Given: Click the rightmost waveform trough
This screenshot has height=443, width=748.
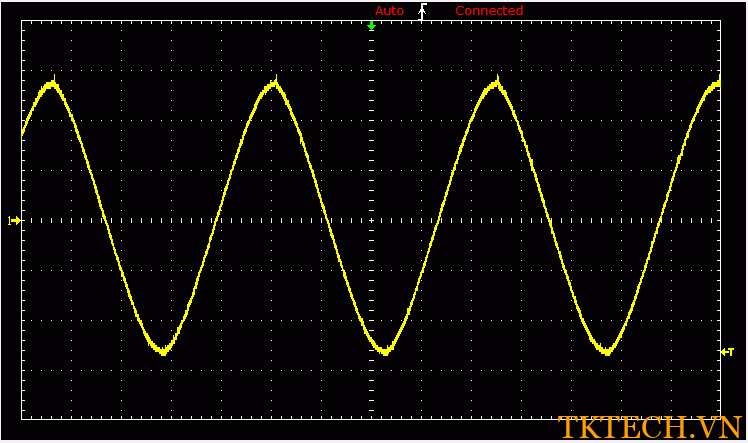Looking at the screenshot, I should pyautogui.click(x=605, y=350).
